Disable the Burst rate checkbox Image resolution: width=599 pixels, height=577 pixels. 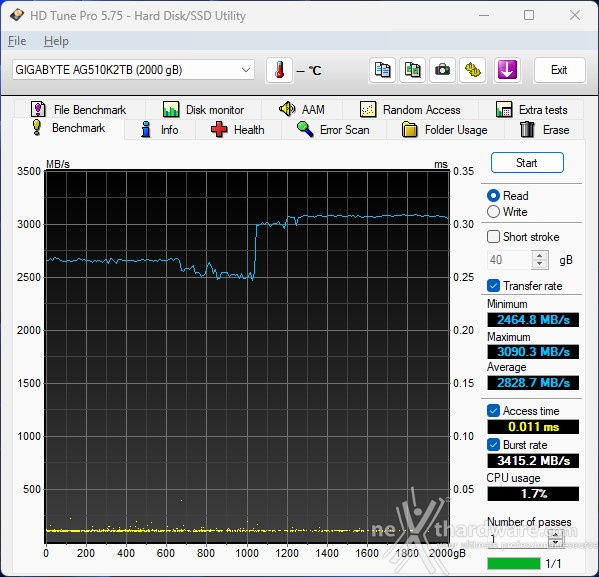point(493,444)
